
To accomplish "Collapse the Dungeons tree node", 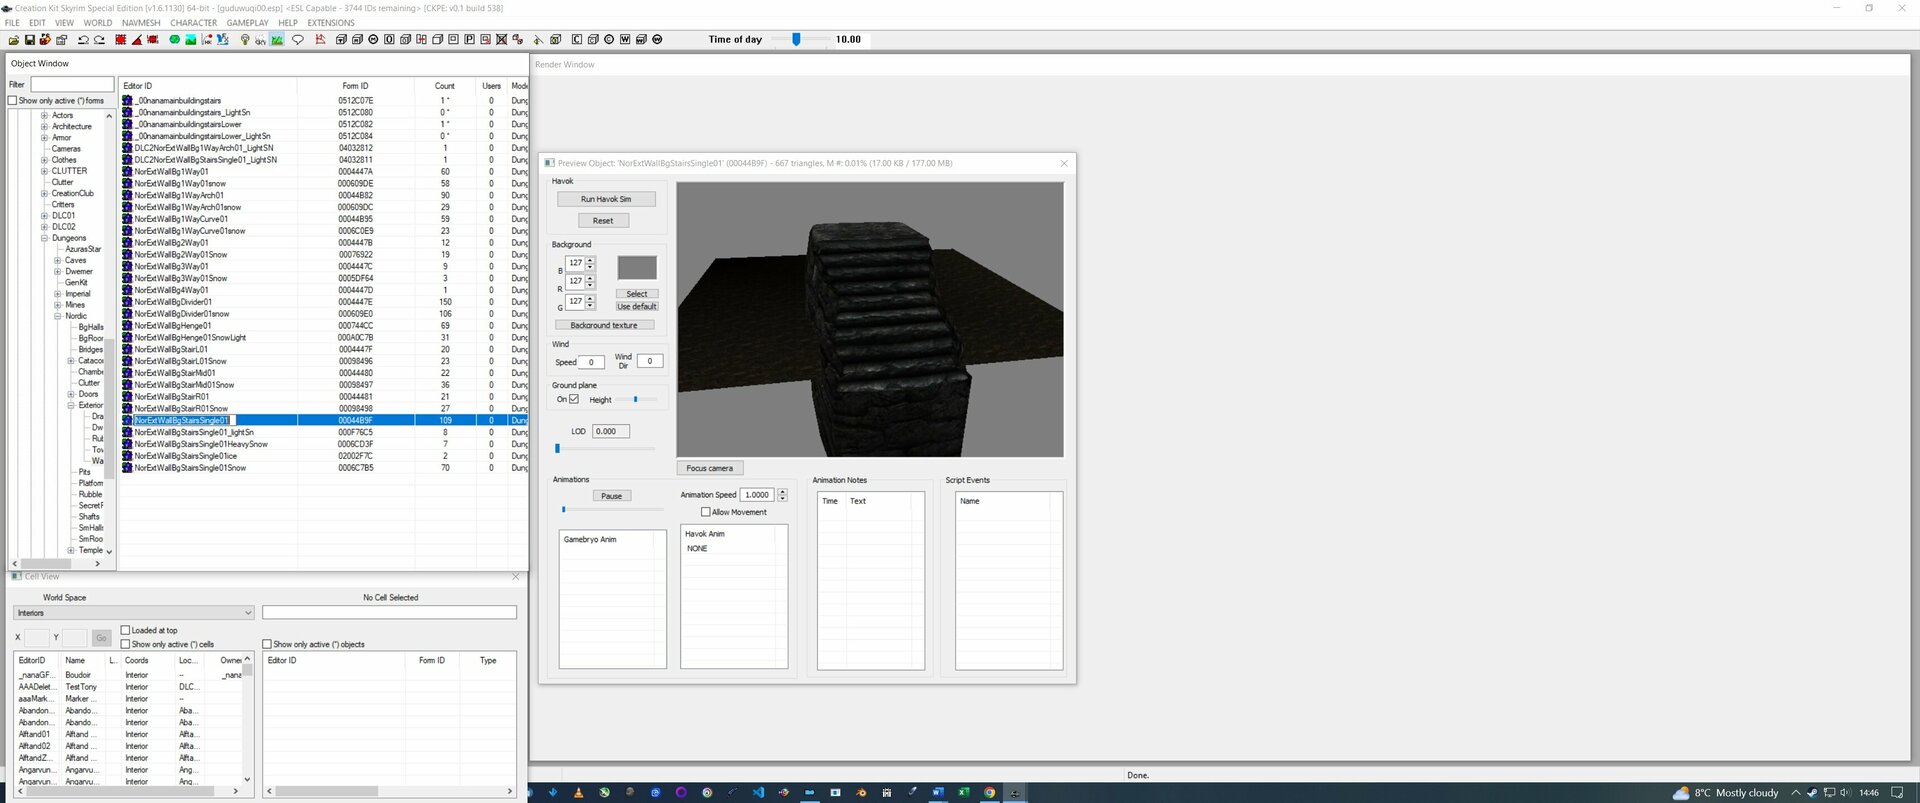I will (x=44, y=238).
